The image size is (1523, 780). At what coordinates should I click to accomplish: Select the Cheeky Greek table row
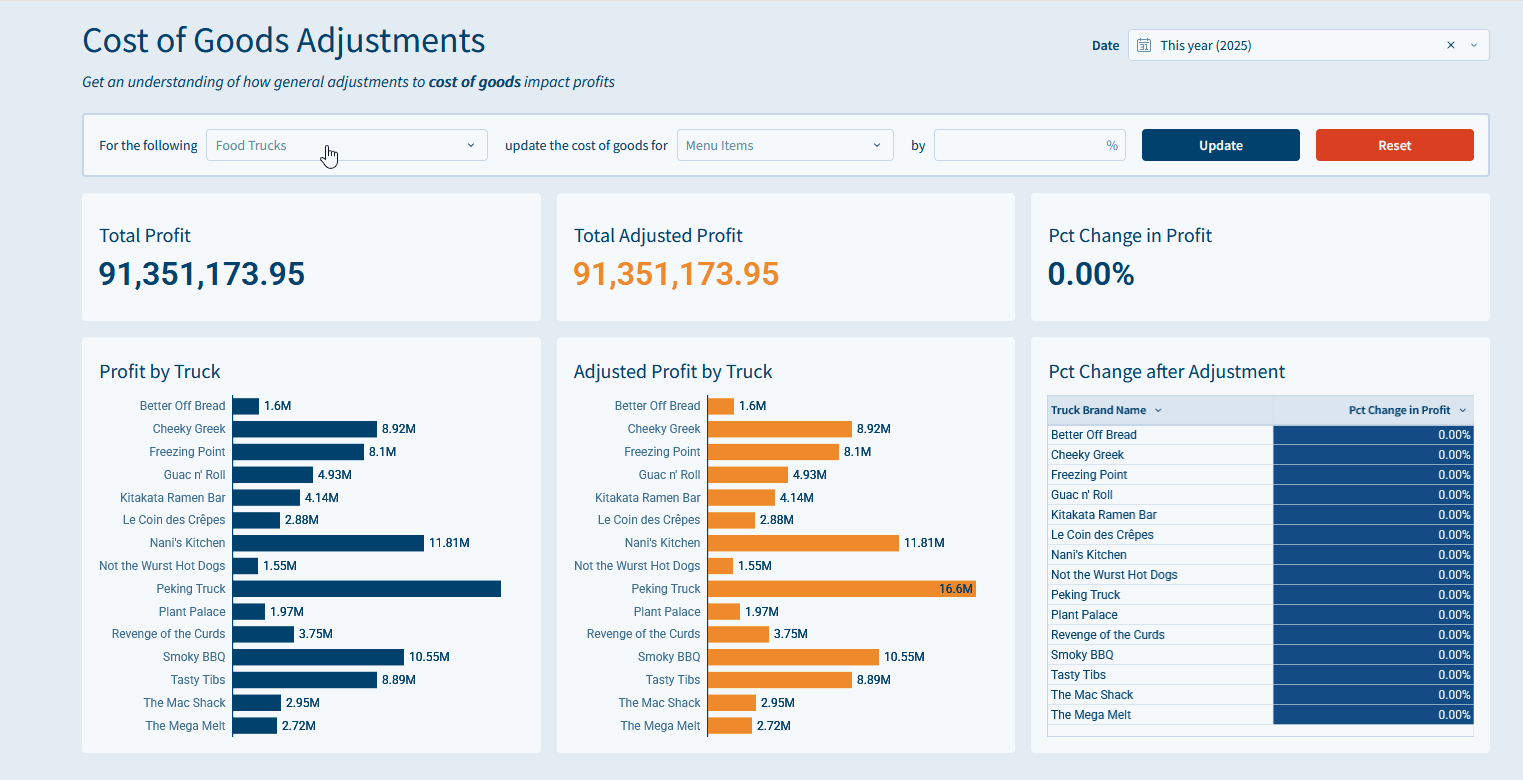click(1087, 455)
